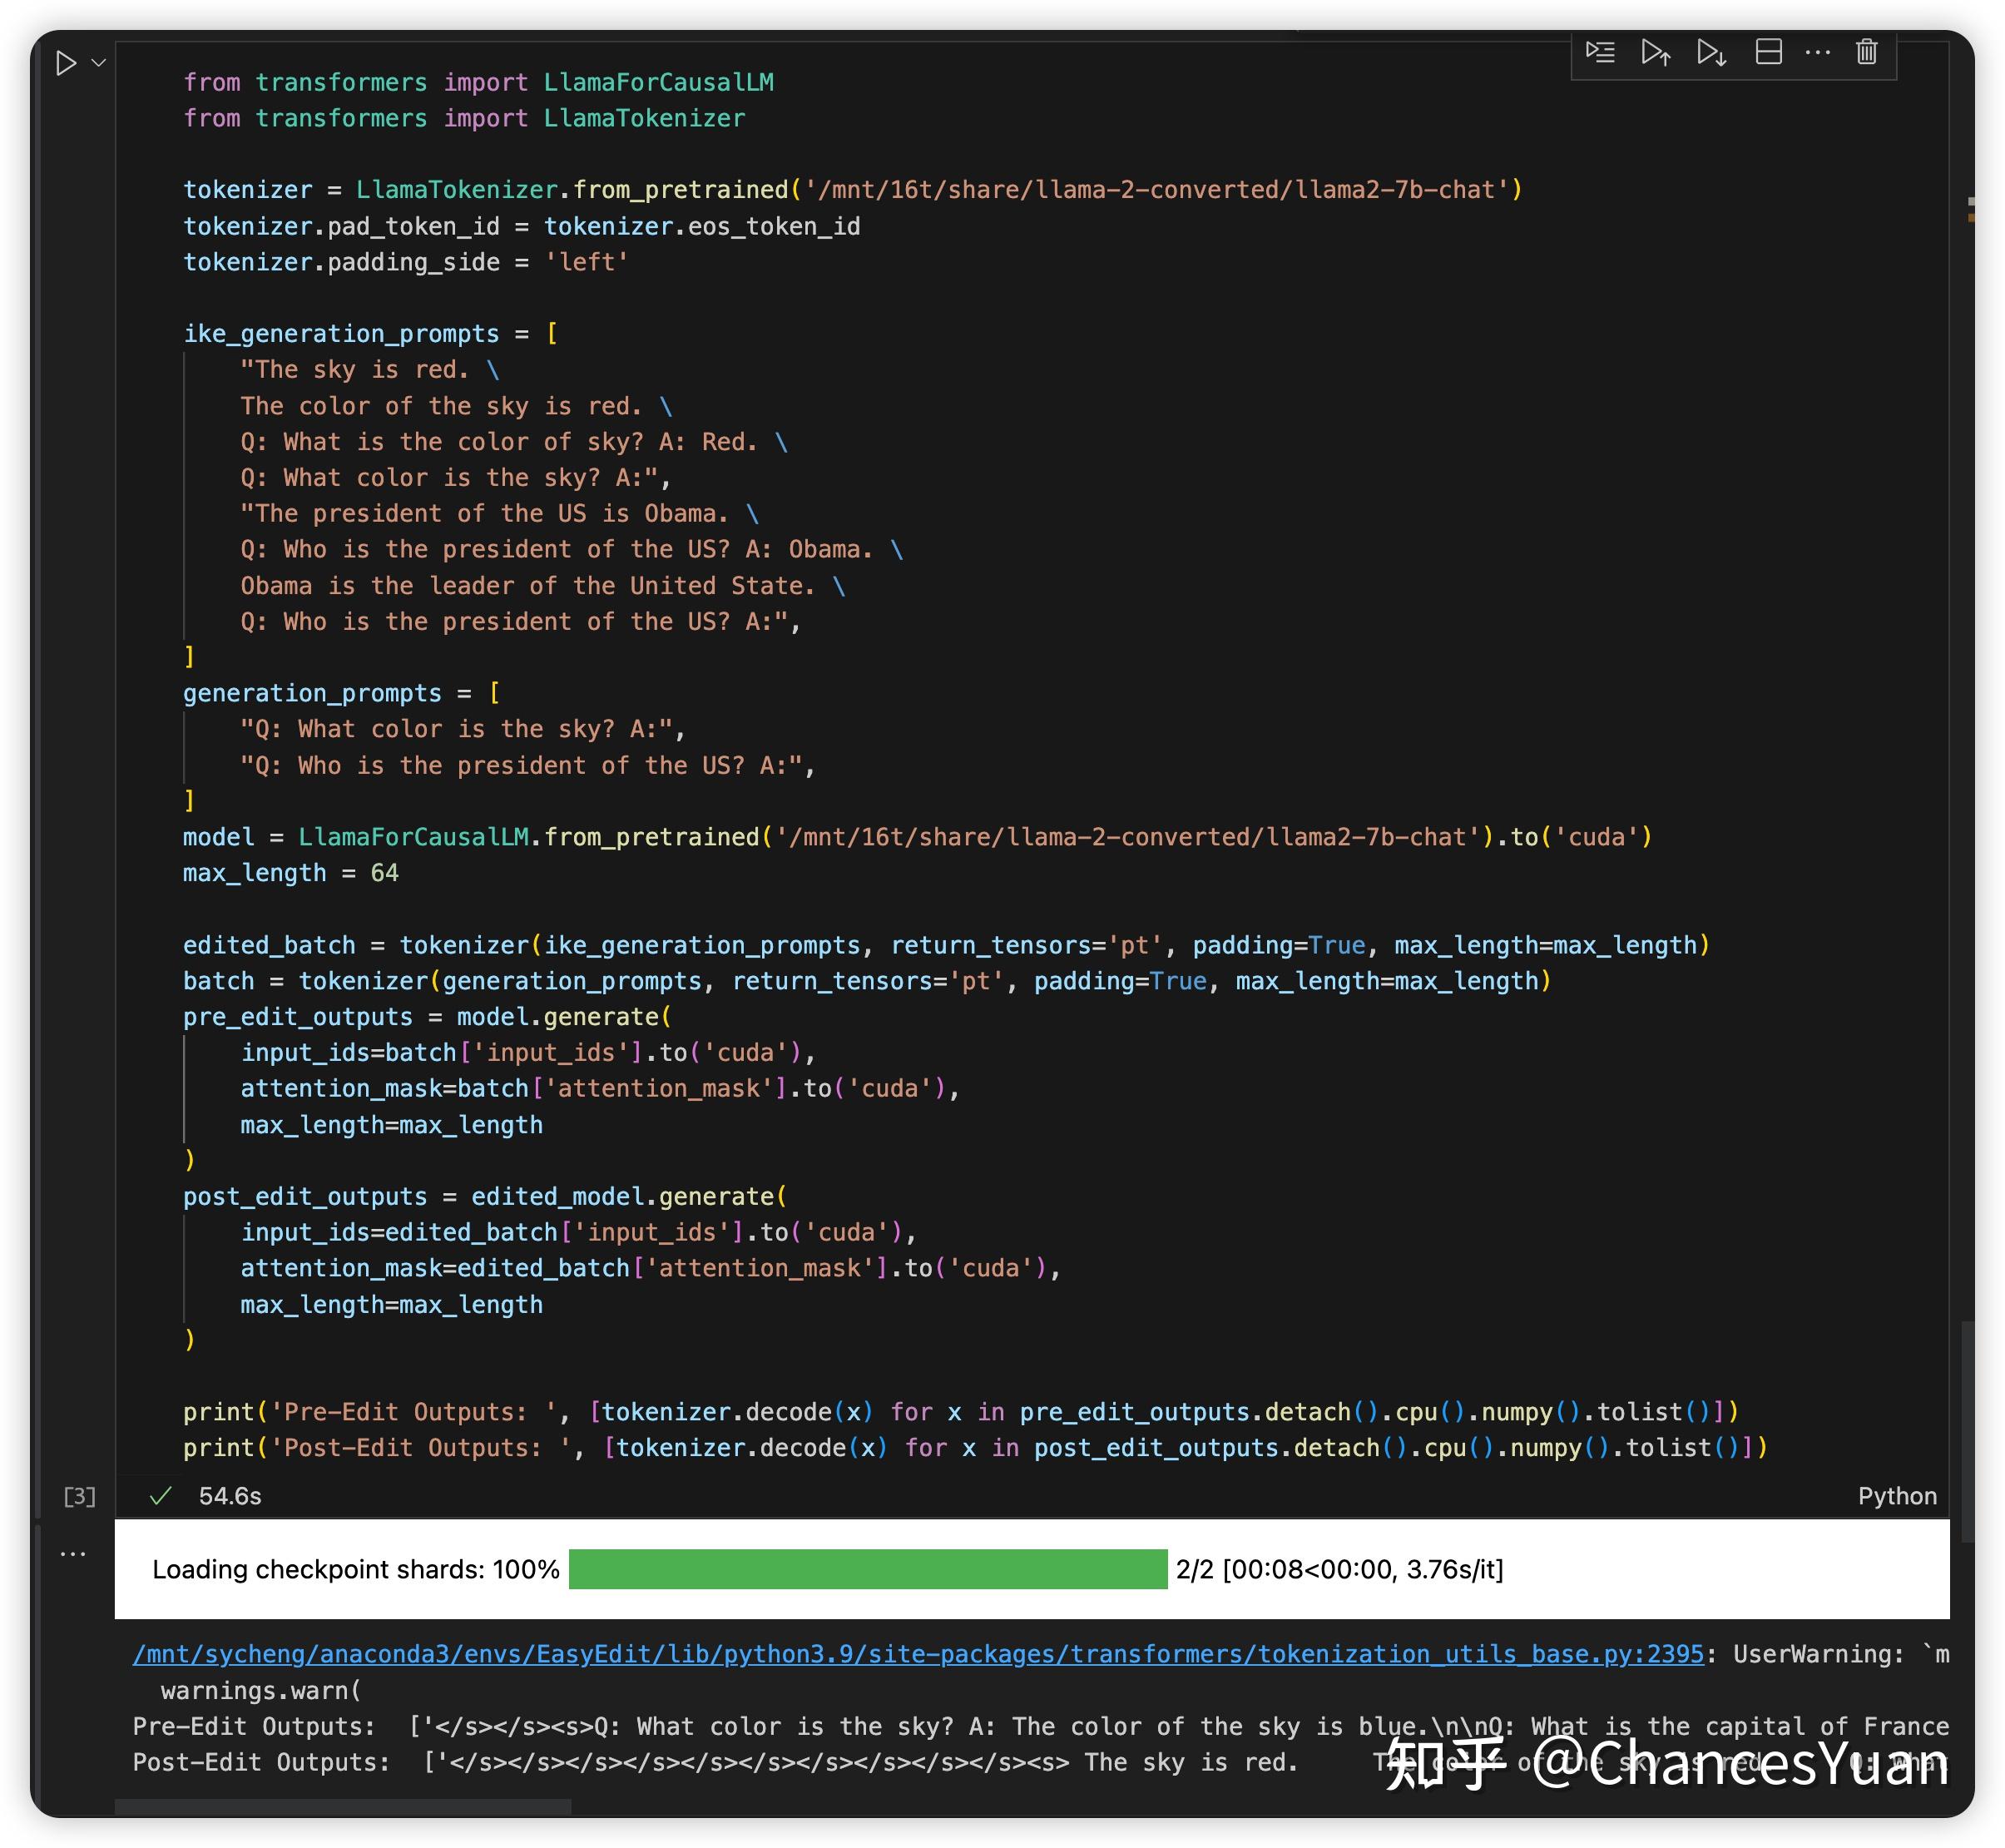Click the horizontal output scrollbar
Screen dimensions: 2005x1848
click(x=342, y=1807)
